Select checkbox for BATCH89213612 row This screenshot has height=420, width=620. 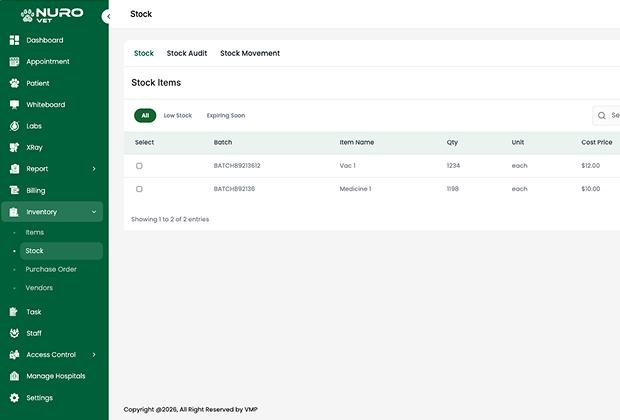(139, 166)
